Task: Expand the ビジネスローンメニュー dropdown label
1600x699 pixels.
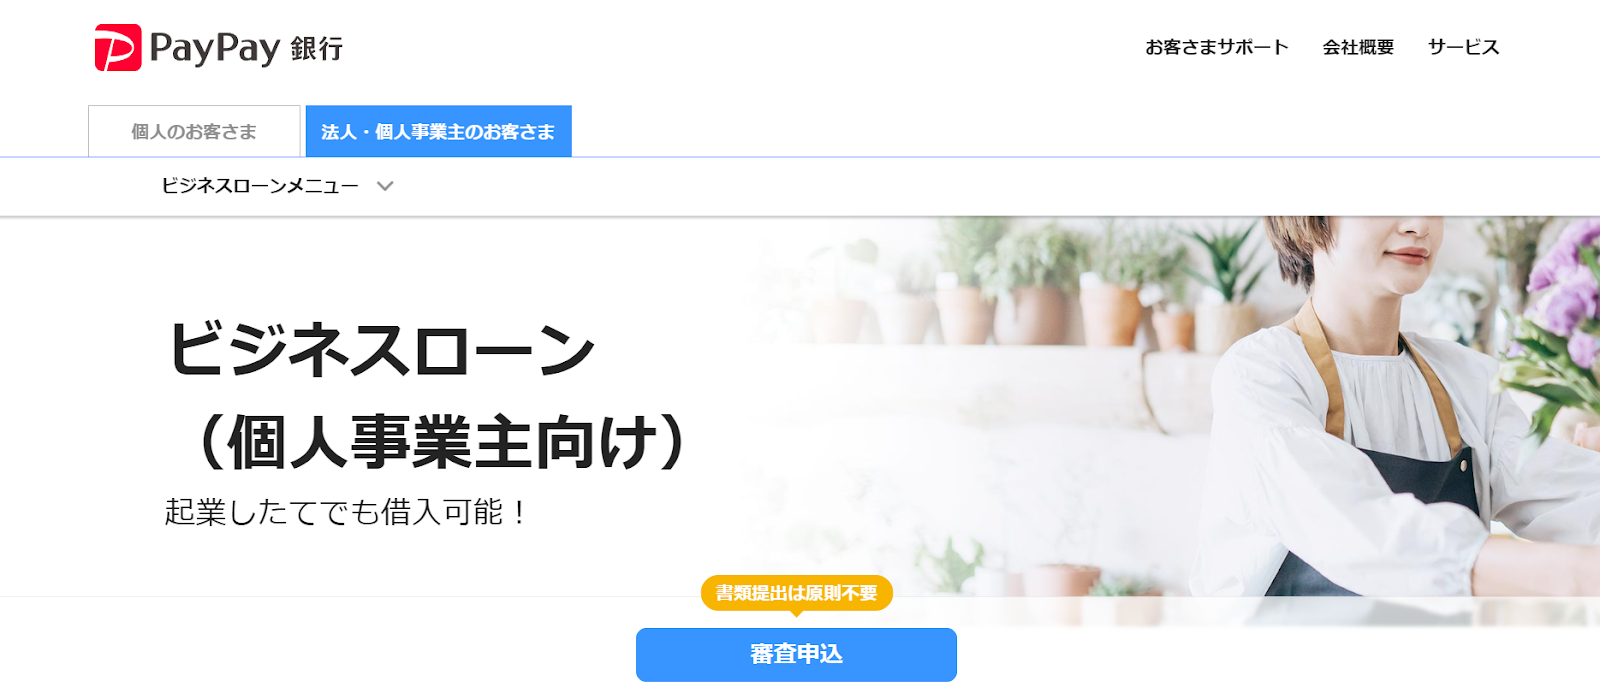Action: click(260, 186)
